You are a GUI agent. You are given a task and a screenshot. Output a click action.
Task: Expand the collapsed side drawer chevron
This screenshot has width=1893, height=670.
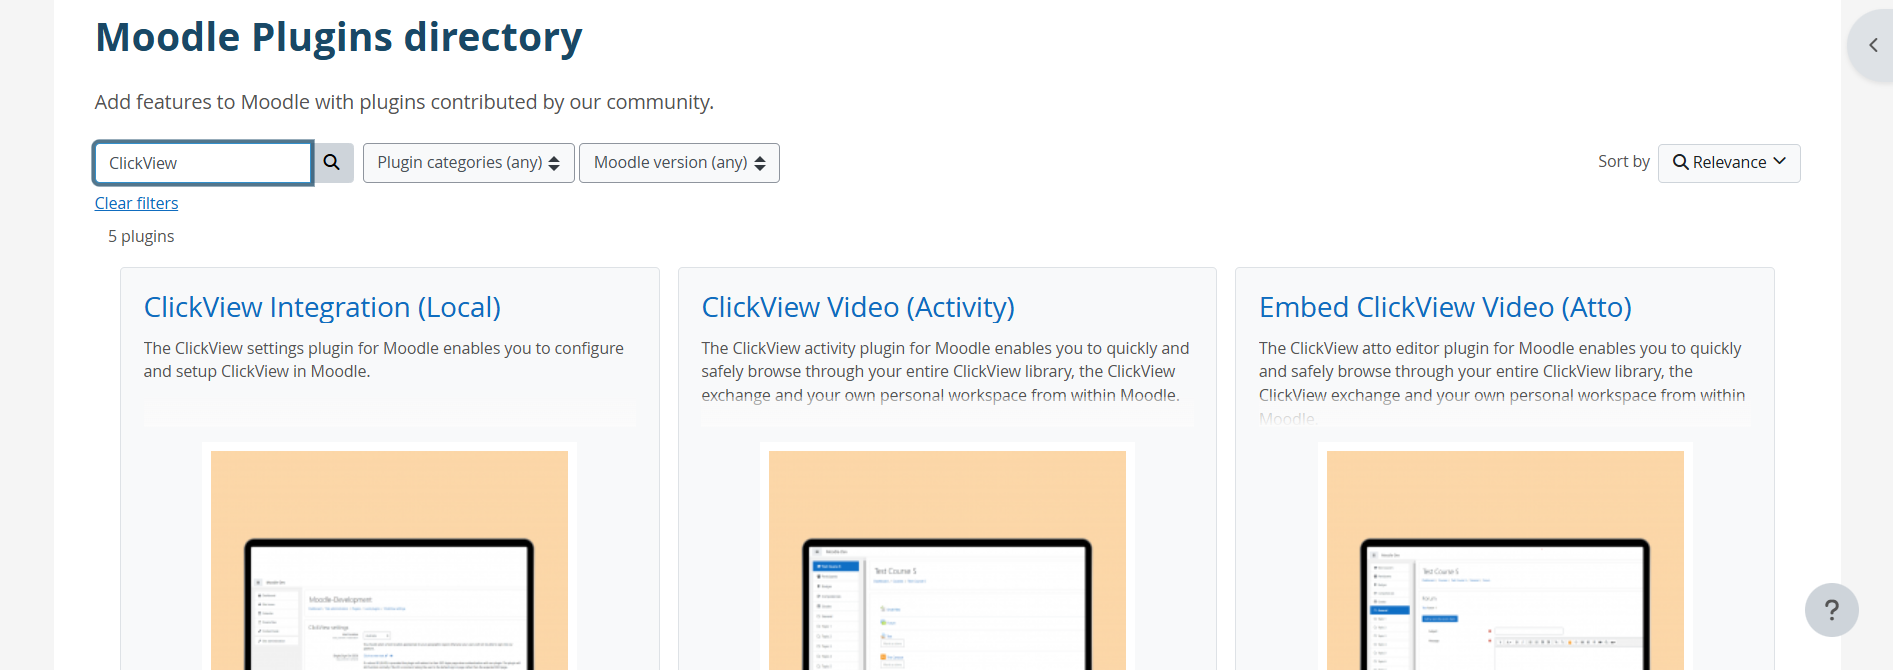click(x=1872, y=45)
